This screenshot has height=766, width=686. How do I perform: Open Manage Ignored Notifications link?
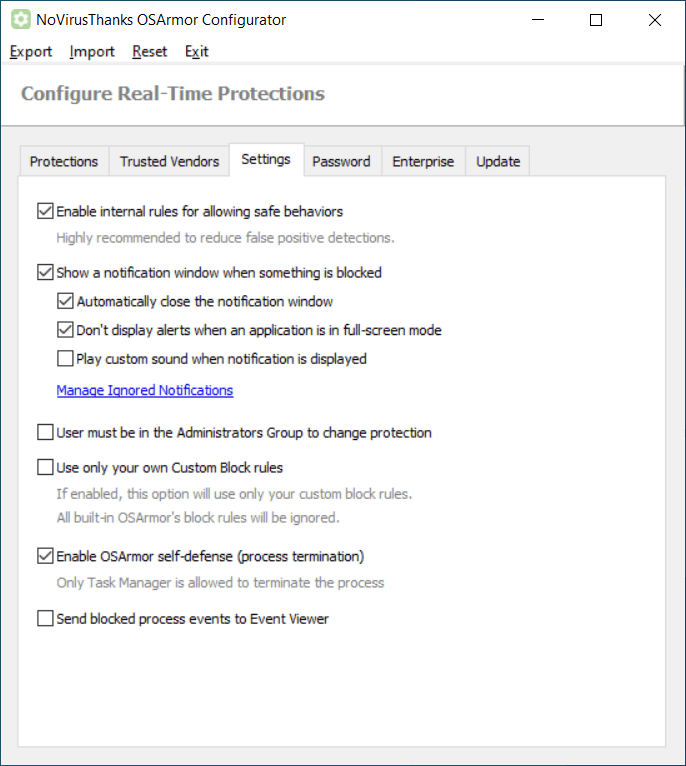click(145, 390)
